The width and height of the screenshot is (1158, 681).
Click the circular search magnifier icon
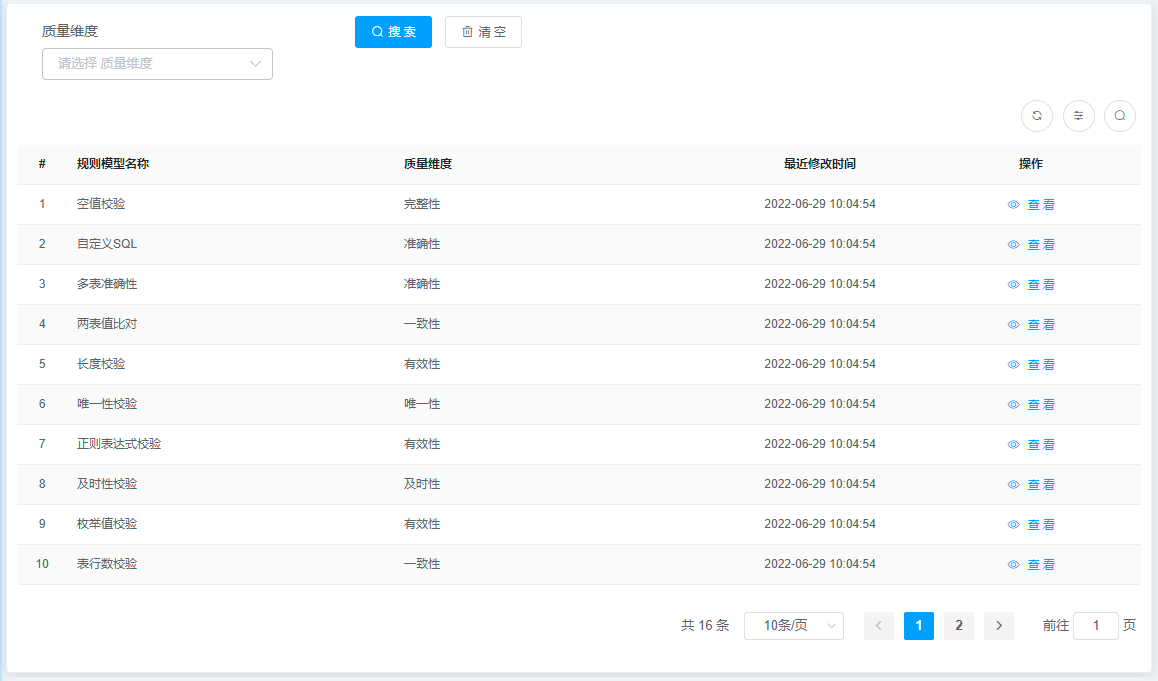1120,116
